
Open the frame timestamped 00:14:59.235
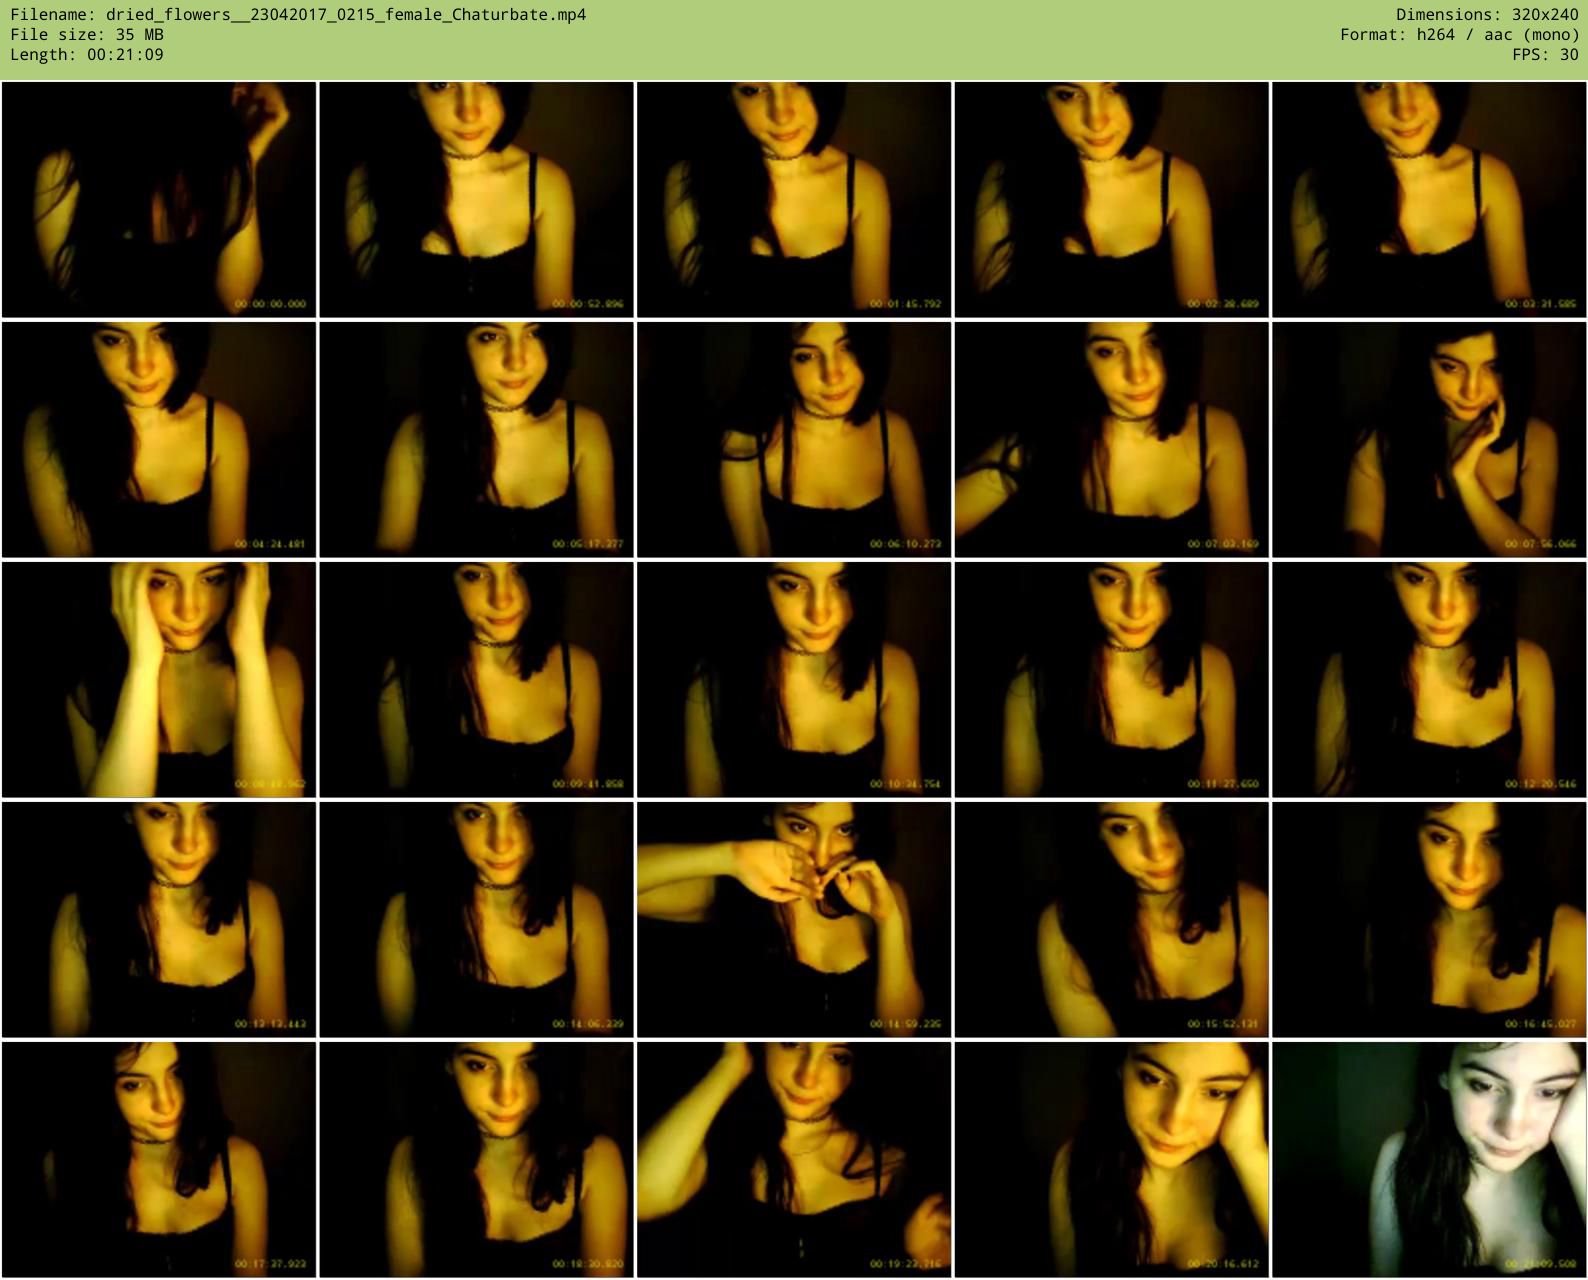794,920
